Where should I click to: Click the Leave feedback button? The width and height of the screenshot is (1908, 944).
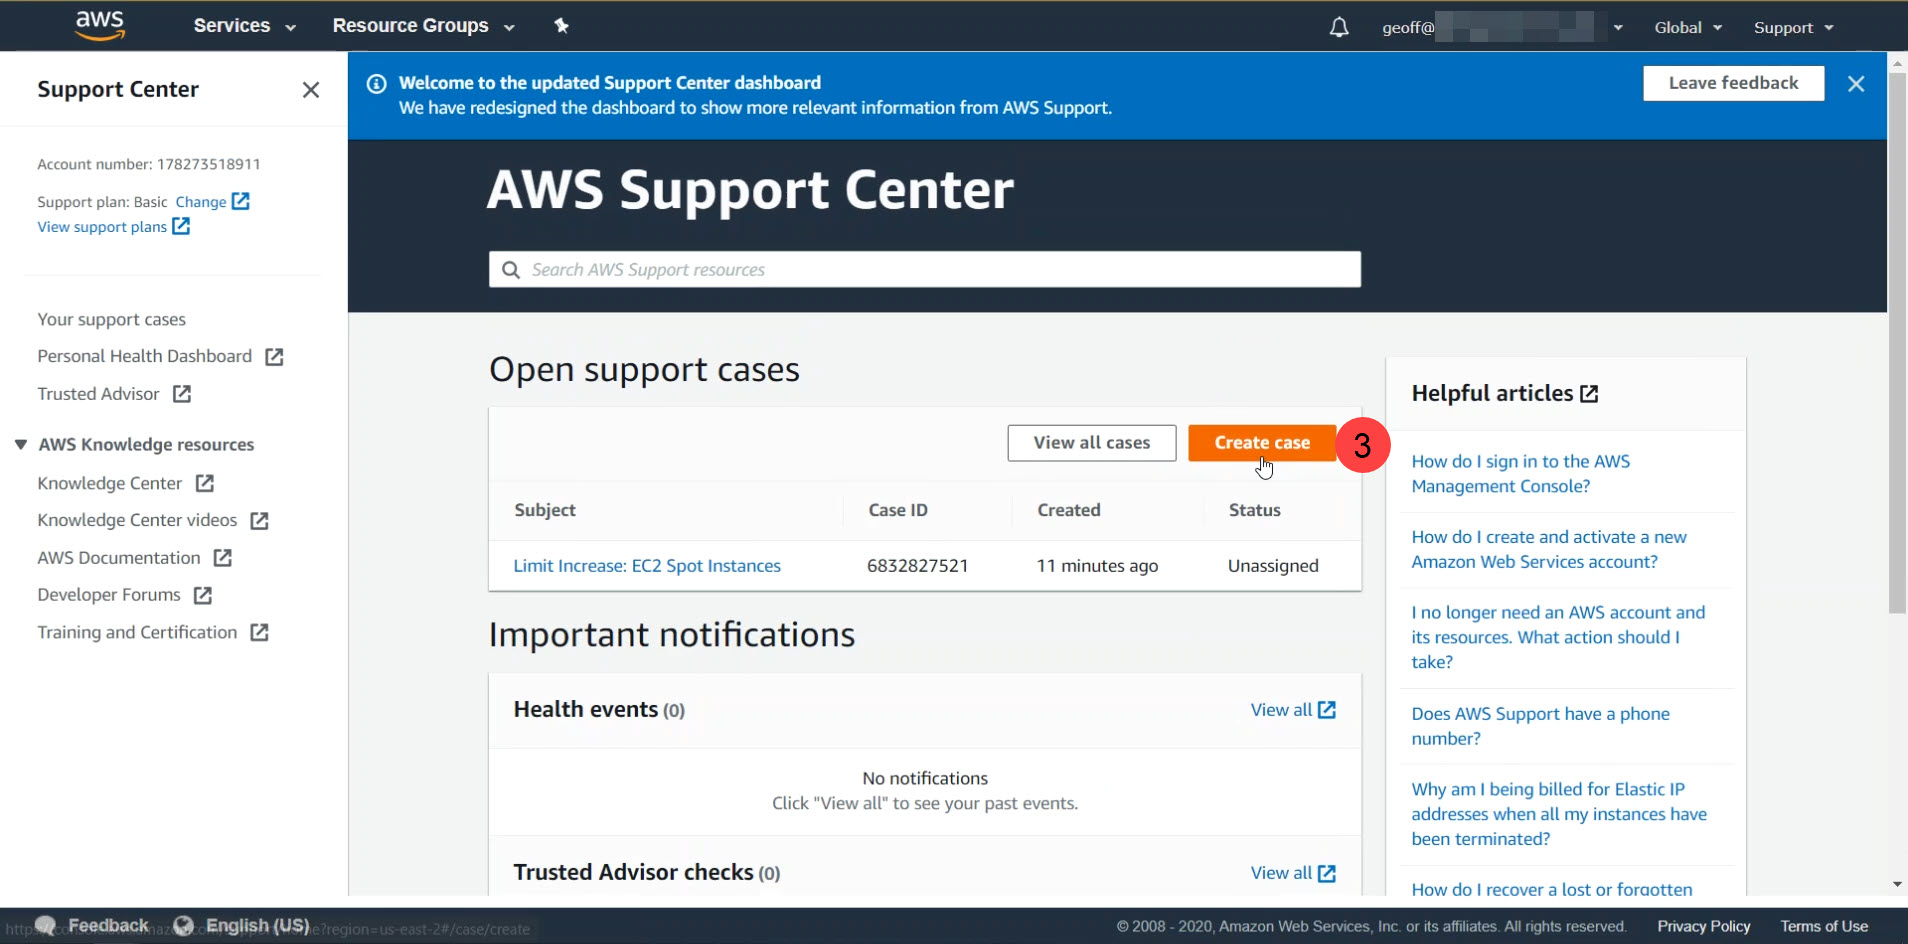pos(1733,83)
